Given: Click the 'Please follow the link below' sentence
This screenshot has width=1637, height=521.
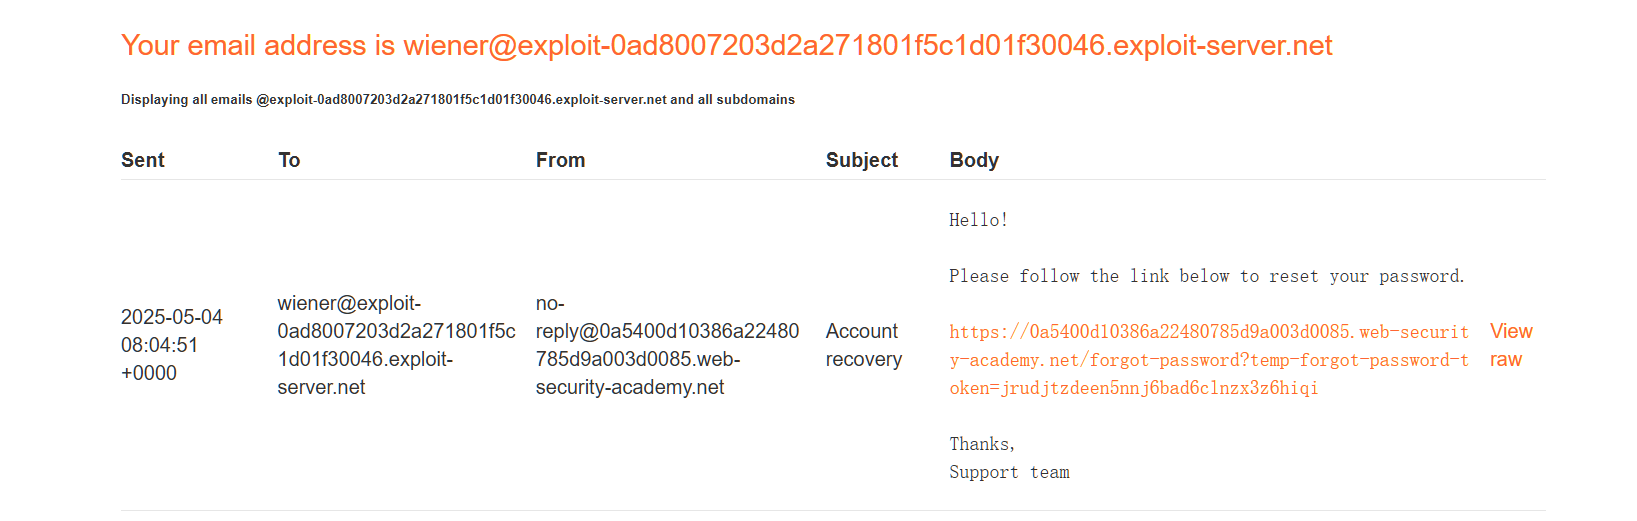Looking at the screenshot, I should (1206, 276).
